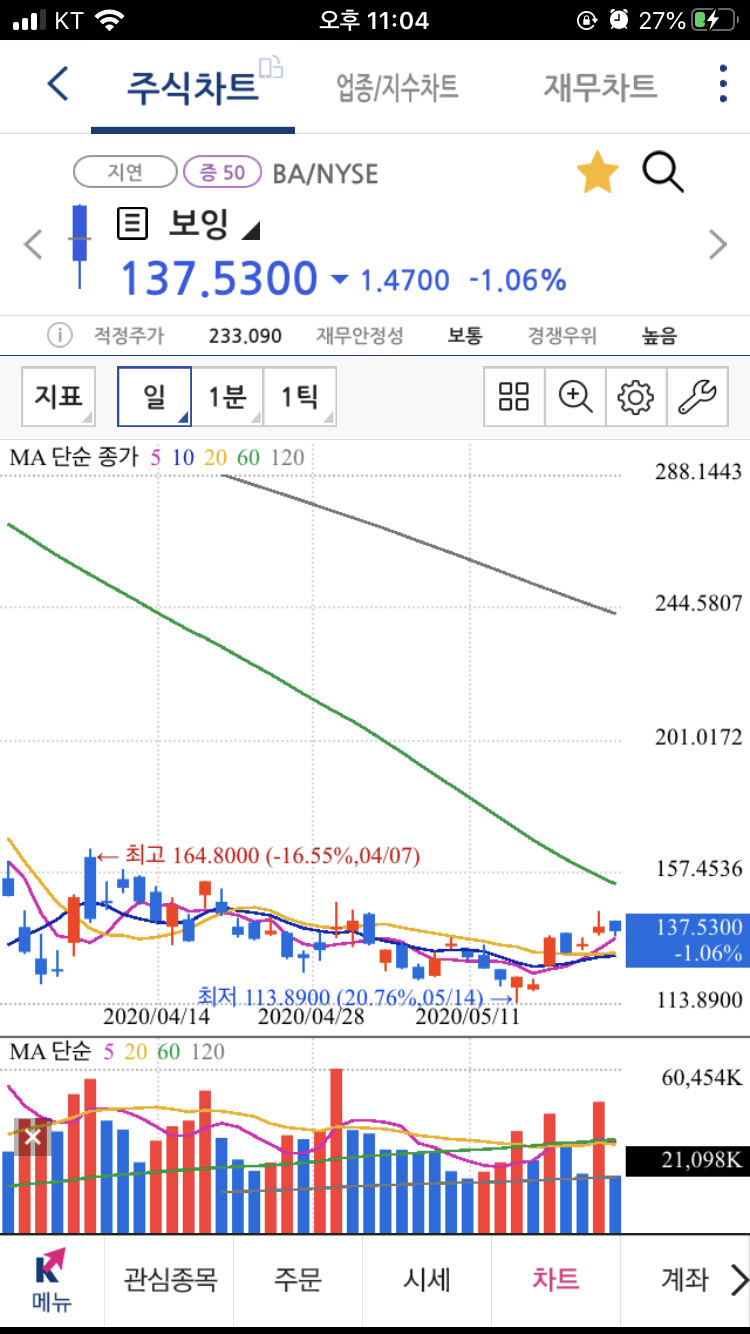The width and height of the screenshot is (750, 1334).
Task: Go back with the left arrow
Action: 58,84
